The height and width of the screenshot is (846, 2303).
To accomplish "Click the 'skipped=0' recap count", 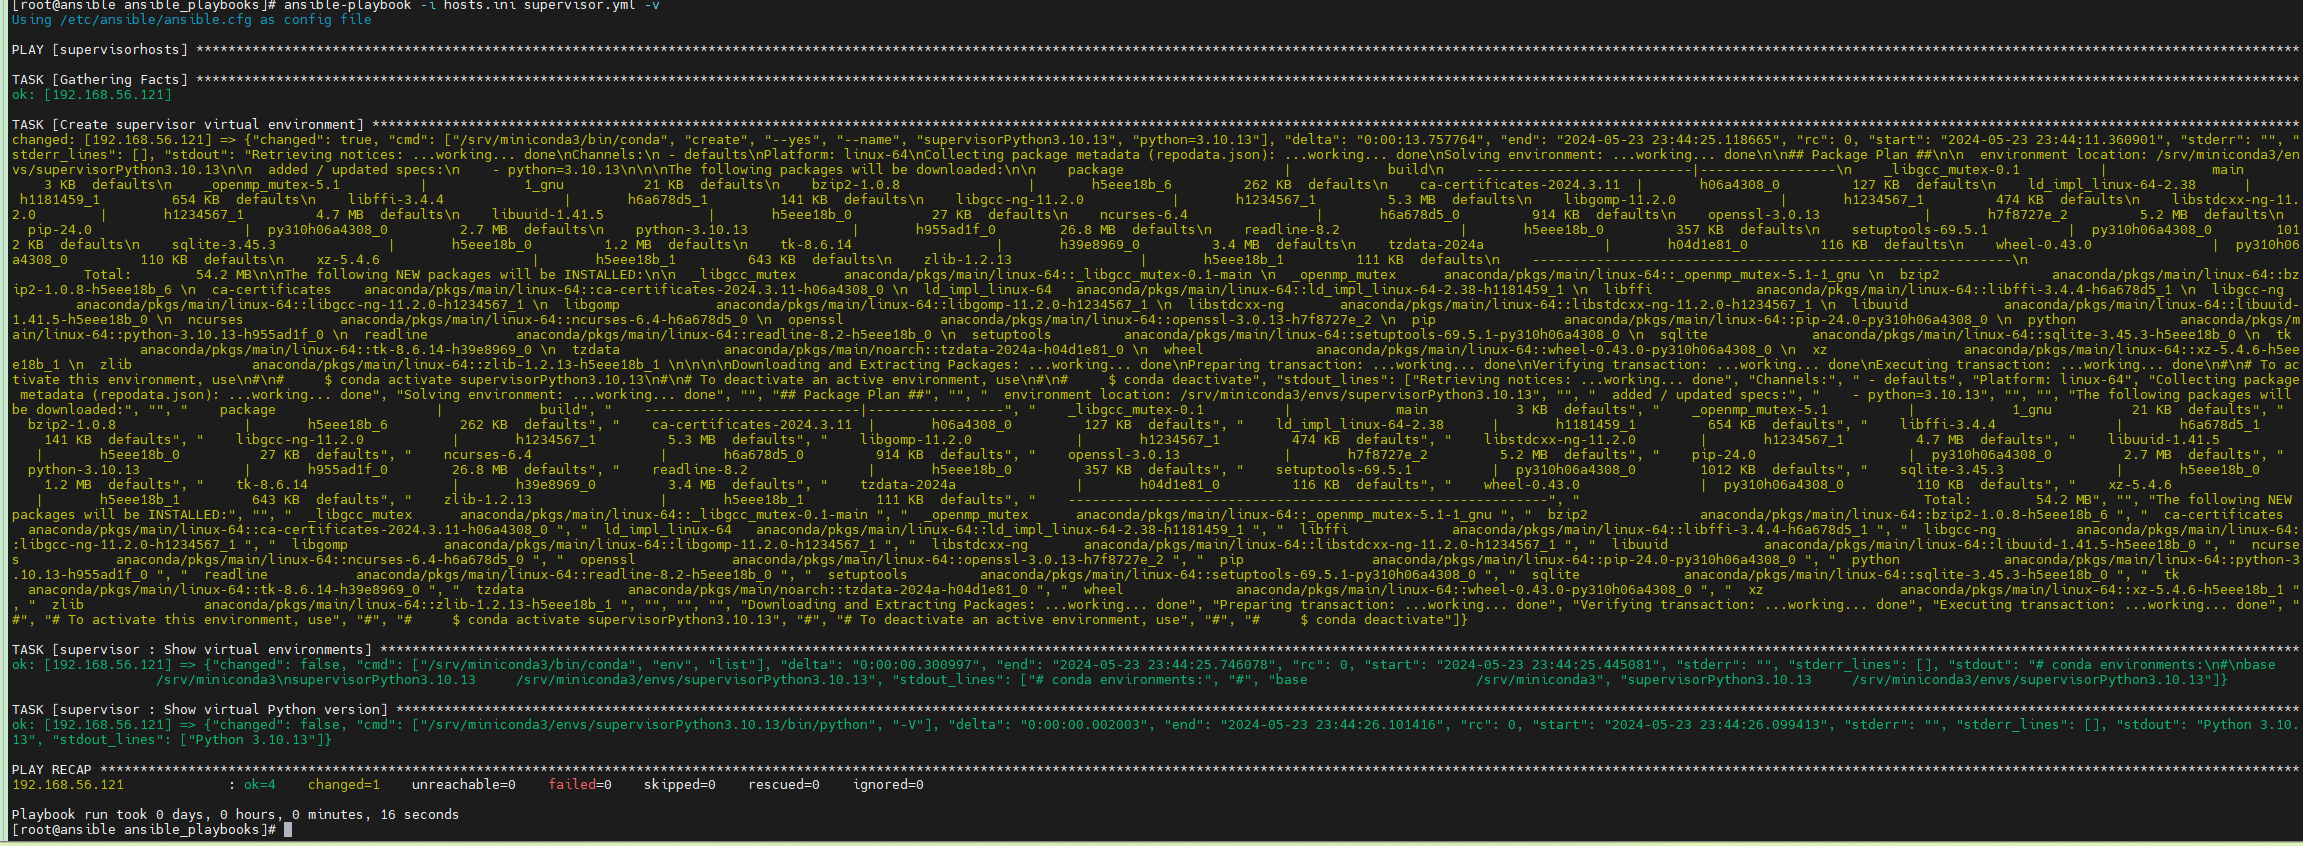I will [680, 785].
